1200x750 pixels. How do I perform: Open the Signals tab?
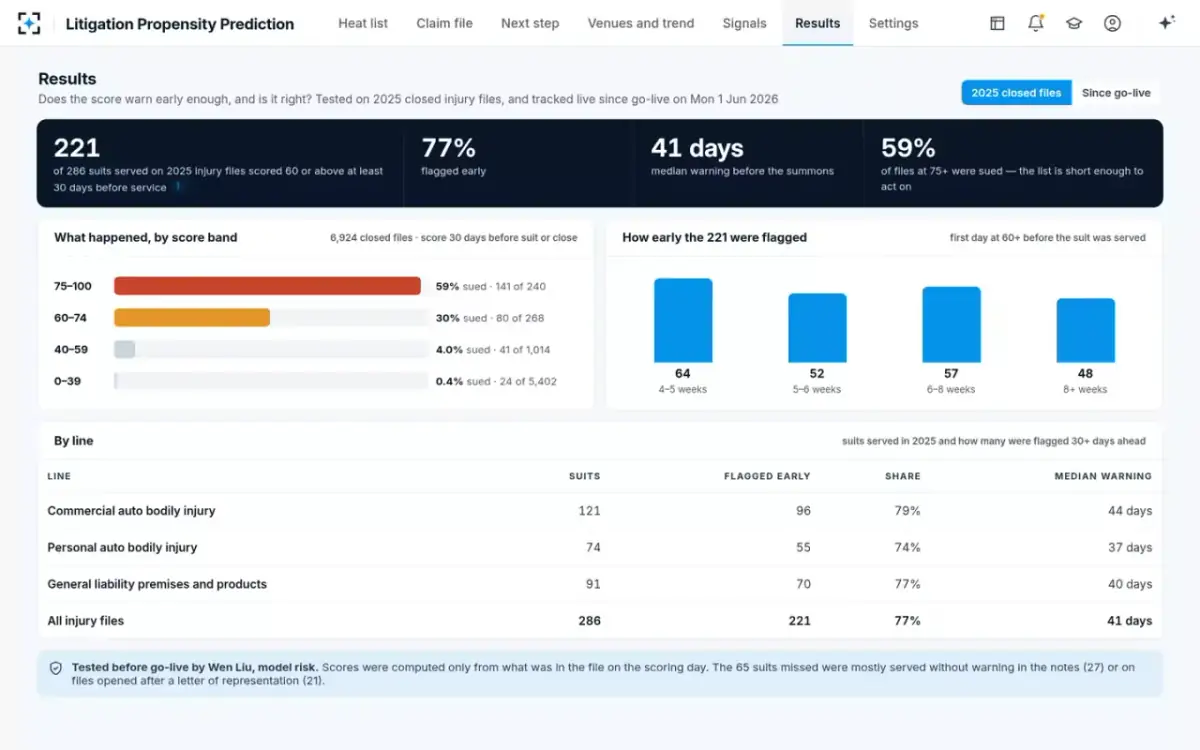[x=744, y=23]
